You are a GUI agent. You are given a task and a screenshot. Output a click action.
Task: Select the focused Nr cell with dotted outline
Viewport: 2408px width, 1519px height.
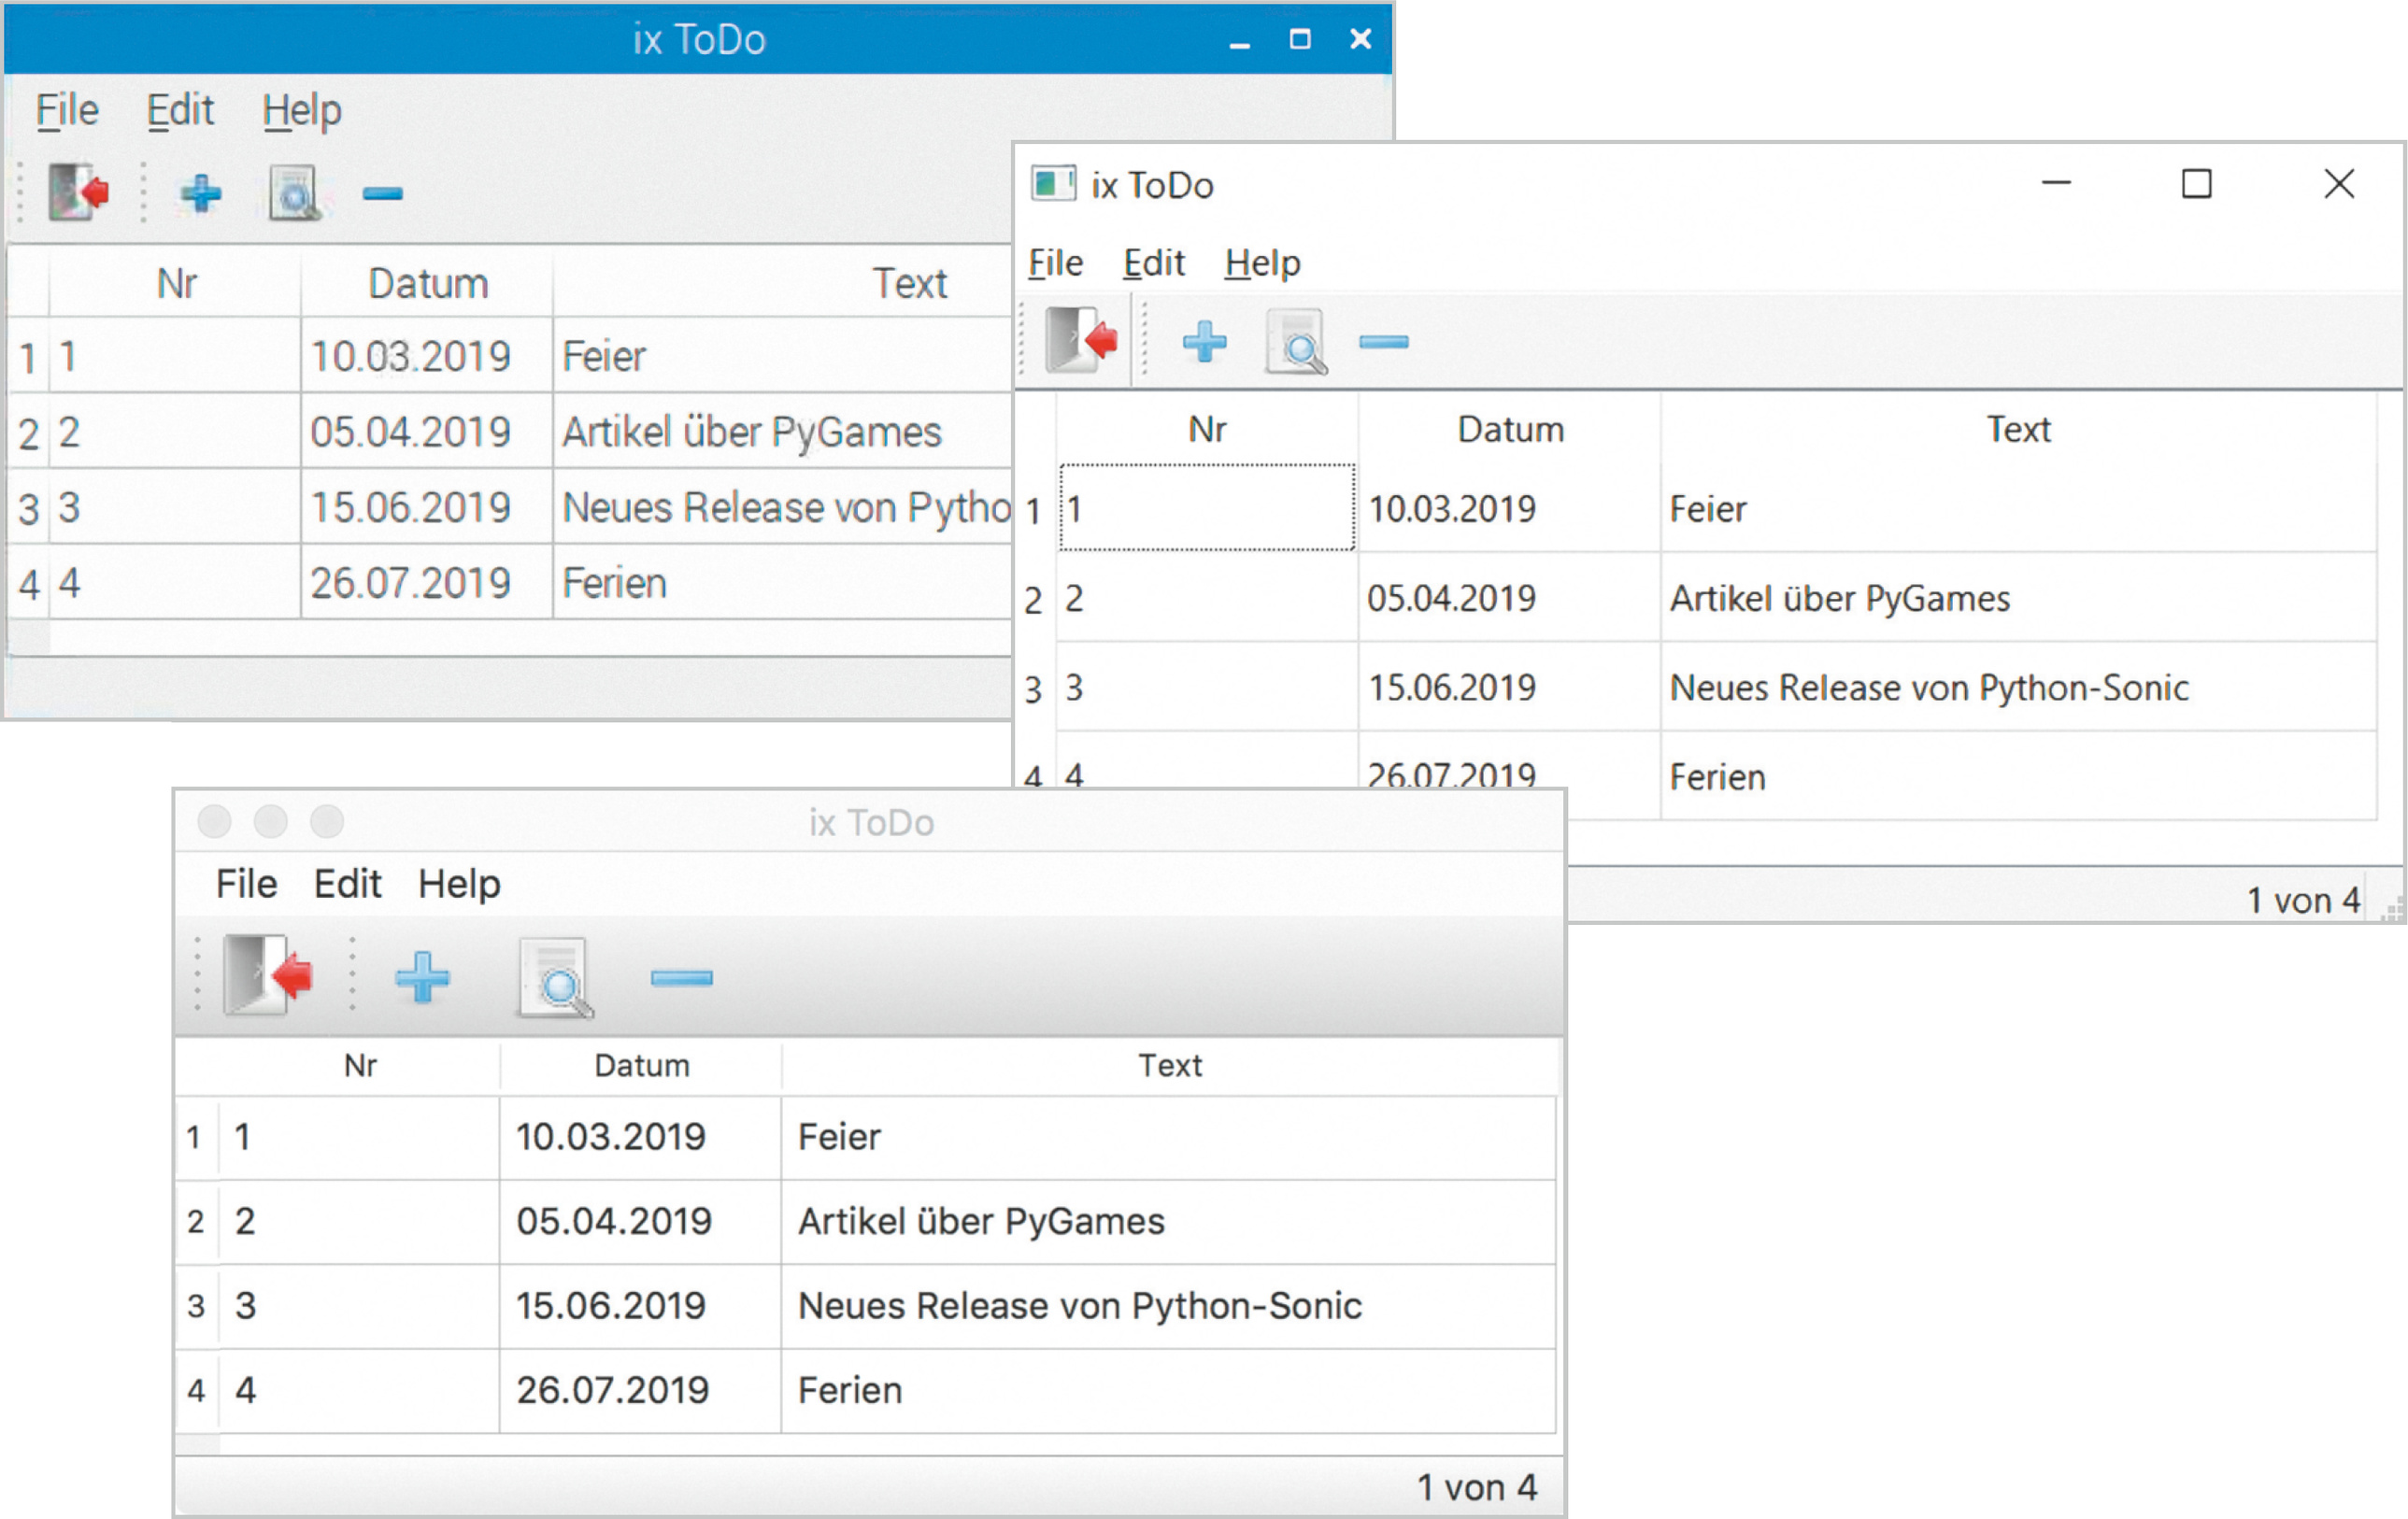point(1207,508)
